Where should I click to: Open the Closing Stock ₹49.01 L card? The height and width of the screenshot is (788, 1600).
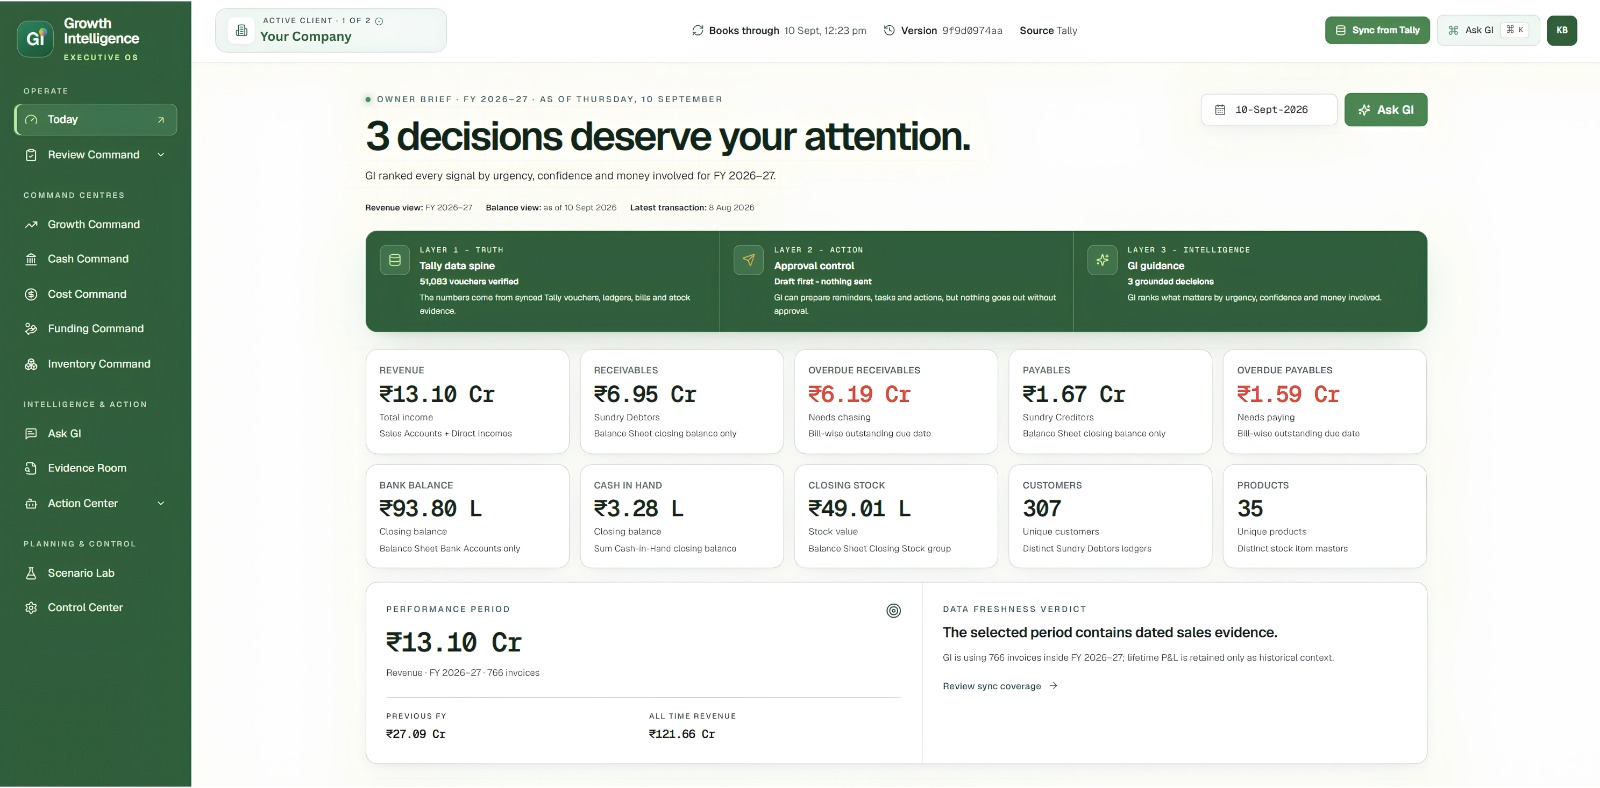click(x=896, y=516)
